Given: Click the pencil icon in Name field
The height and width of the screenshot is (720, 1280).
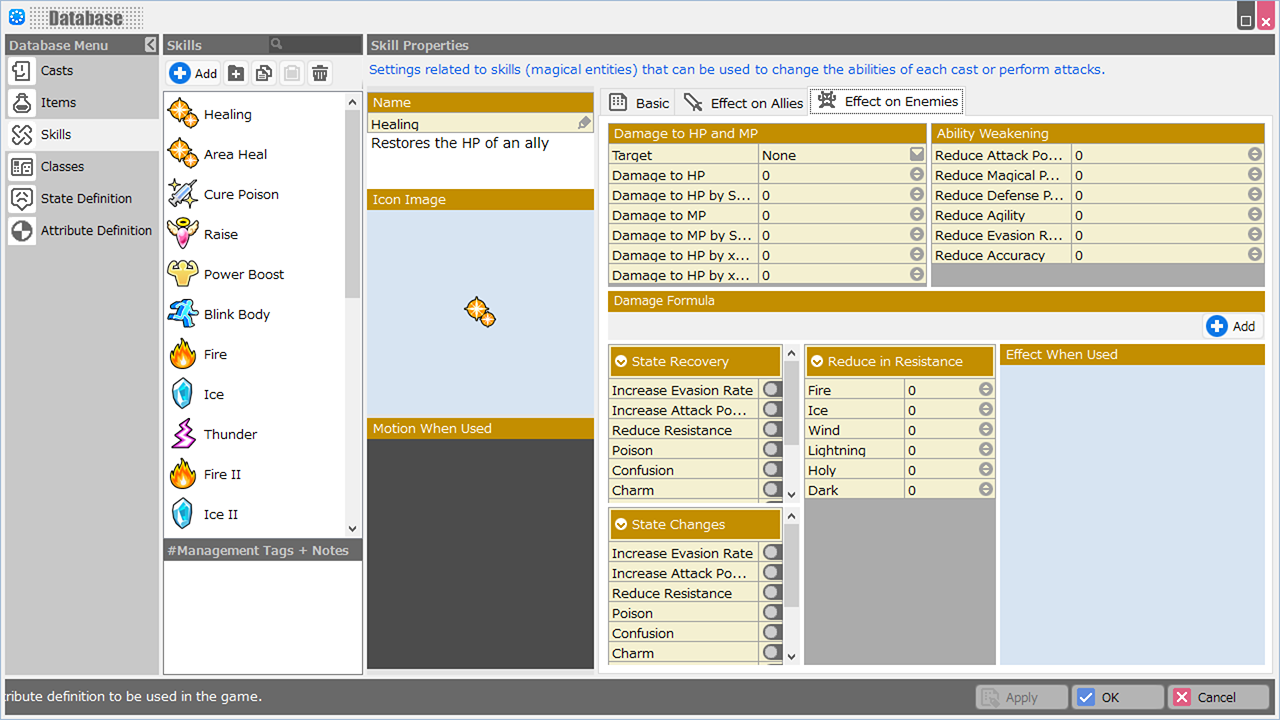Looking at the screenshot, I should [x=584, y=123].
